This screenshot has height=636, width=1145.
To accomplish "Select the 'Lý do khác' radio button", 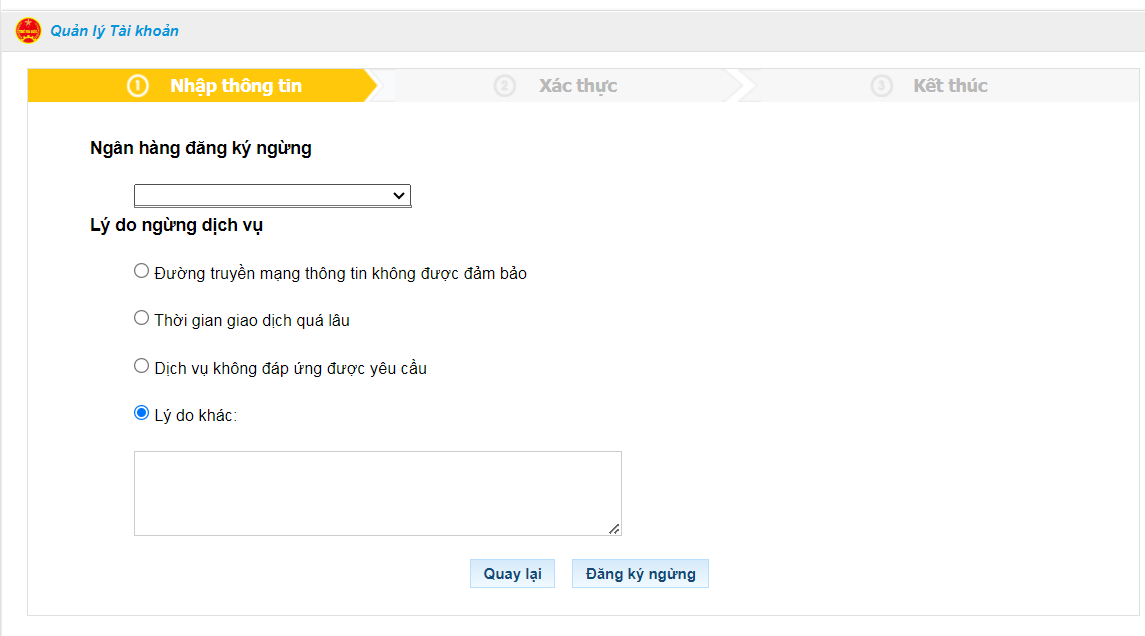I will pos(142,413).
